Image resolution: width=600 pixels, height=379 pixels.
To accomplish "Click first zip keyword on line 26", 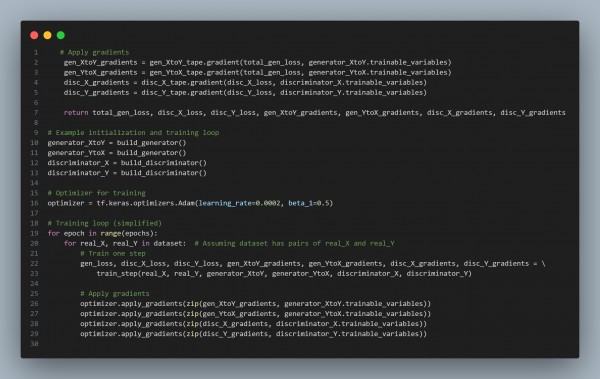I will [x=192, y=304].
